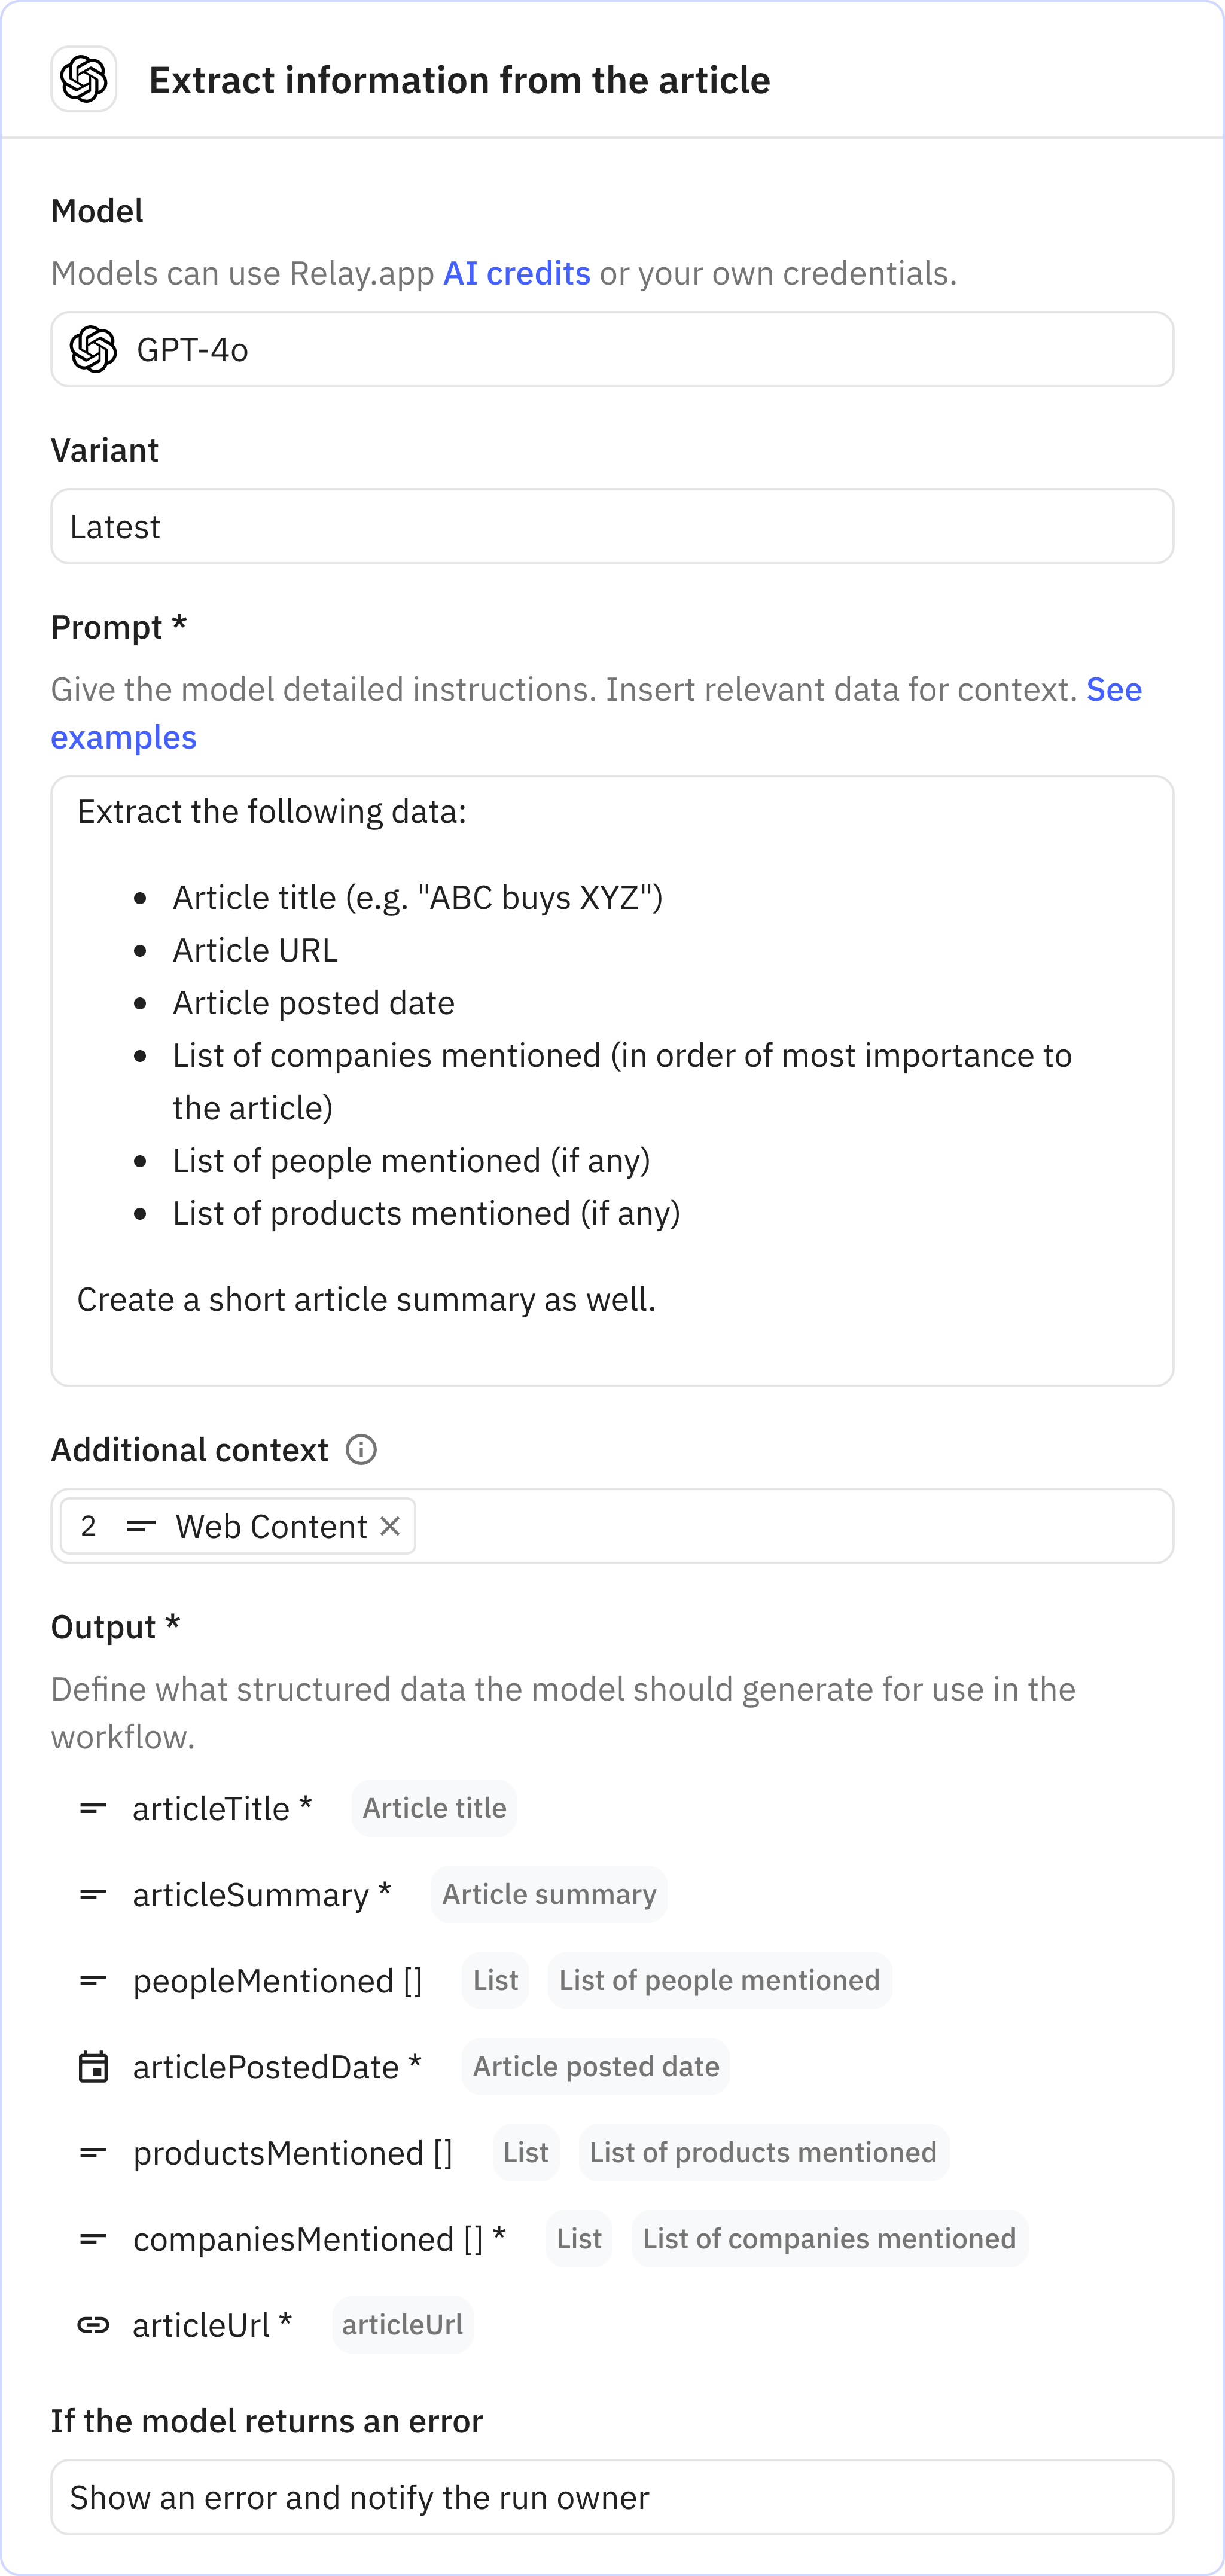Open the Model dropdown showing GPT-4o
The image size is (1225, 2576).
coord(612,349)
